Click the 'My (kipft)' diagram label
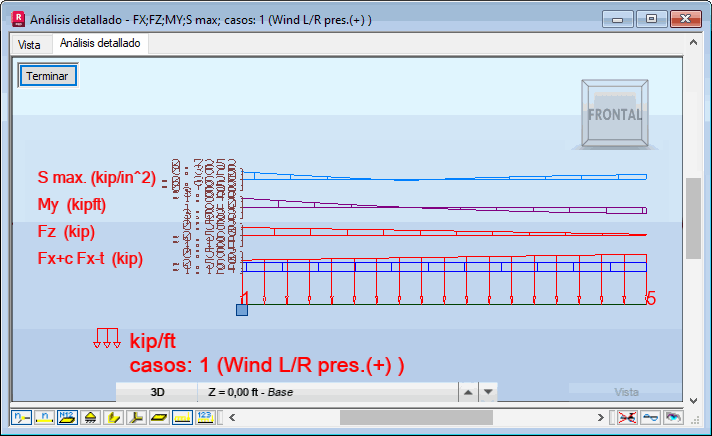Image resolution: width=712 pixels, height=436 pixels. pos(72,205)
